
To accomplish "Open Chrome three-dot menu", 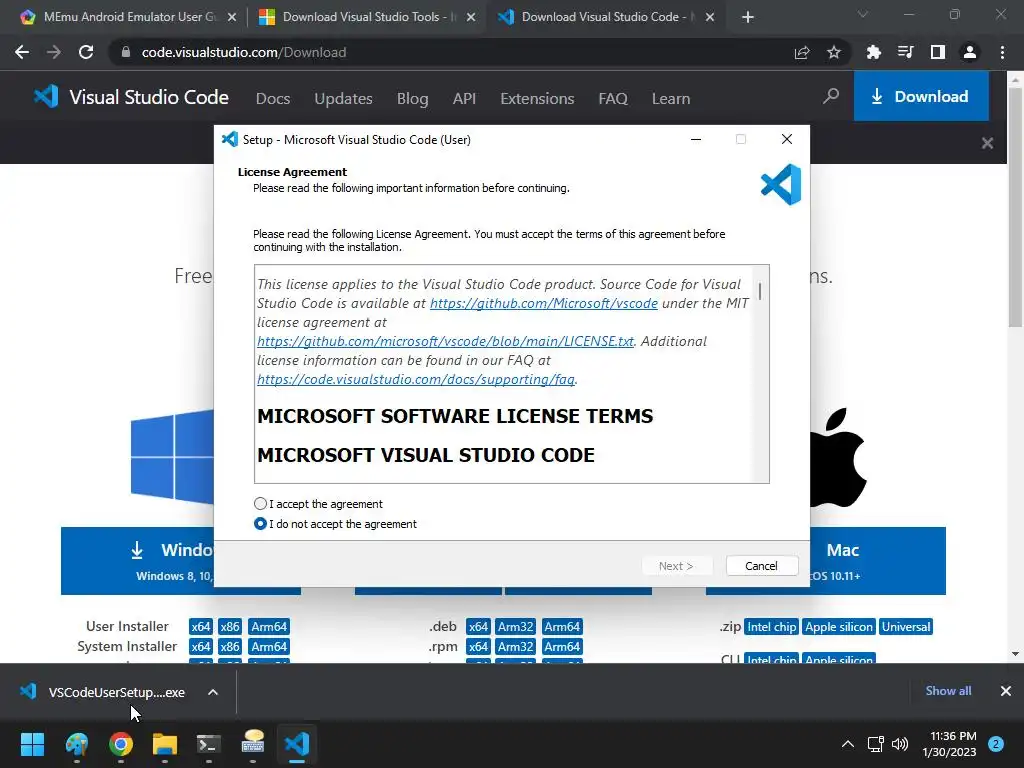I will click(1002, 52).
